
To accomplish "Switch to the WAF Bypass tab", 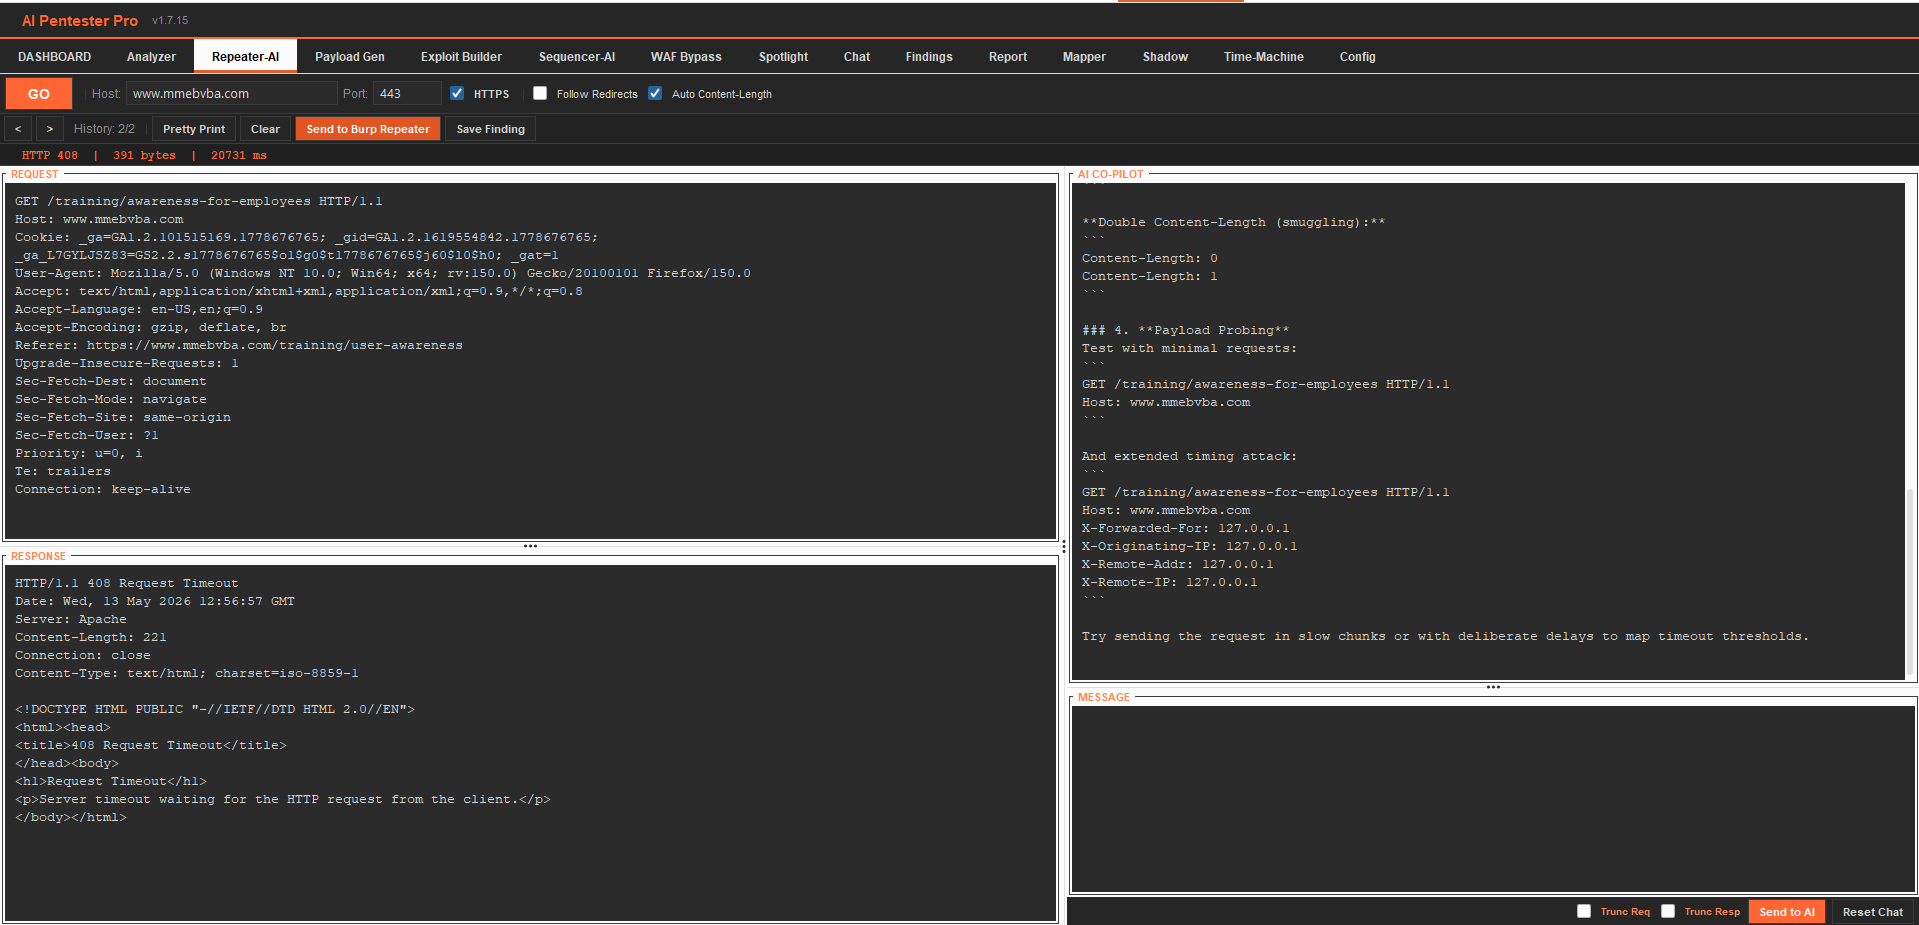I will pyautogui.click(x=686, y=57).
